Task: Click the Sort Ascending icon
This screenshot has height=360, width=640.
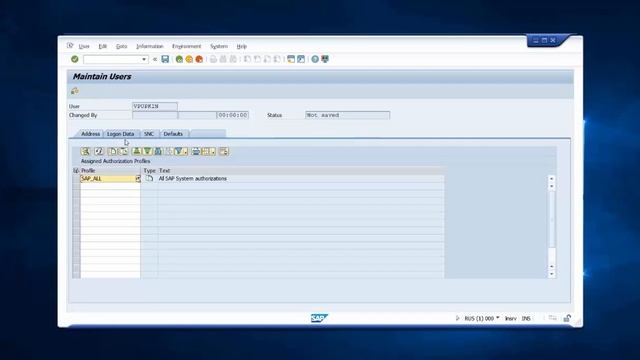Action: (137, 151)
